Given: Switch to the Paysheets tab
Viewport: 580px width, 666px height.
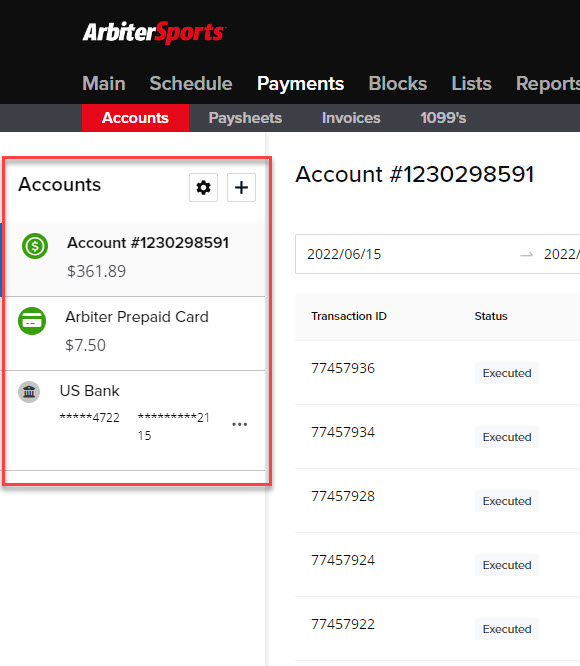Looking at the screenshot, I should (x=245, y=118).
